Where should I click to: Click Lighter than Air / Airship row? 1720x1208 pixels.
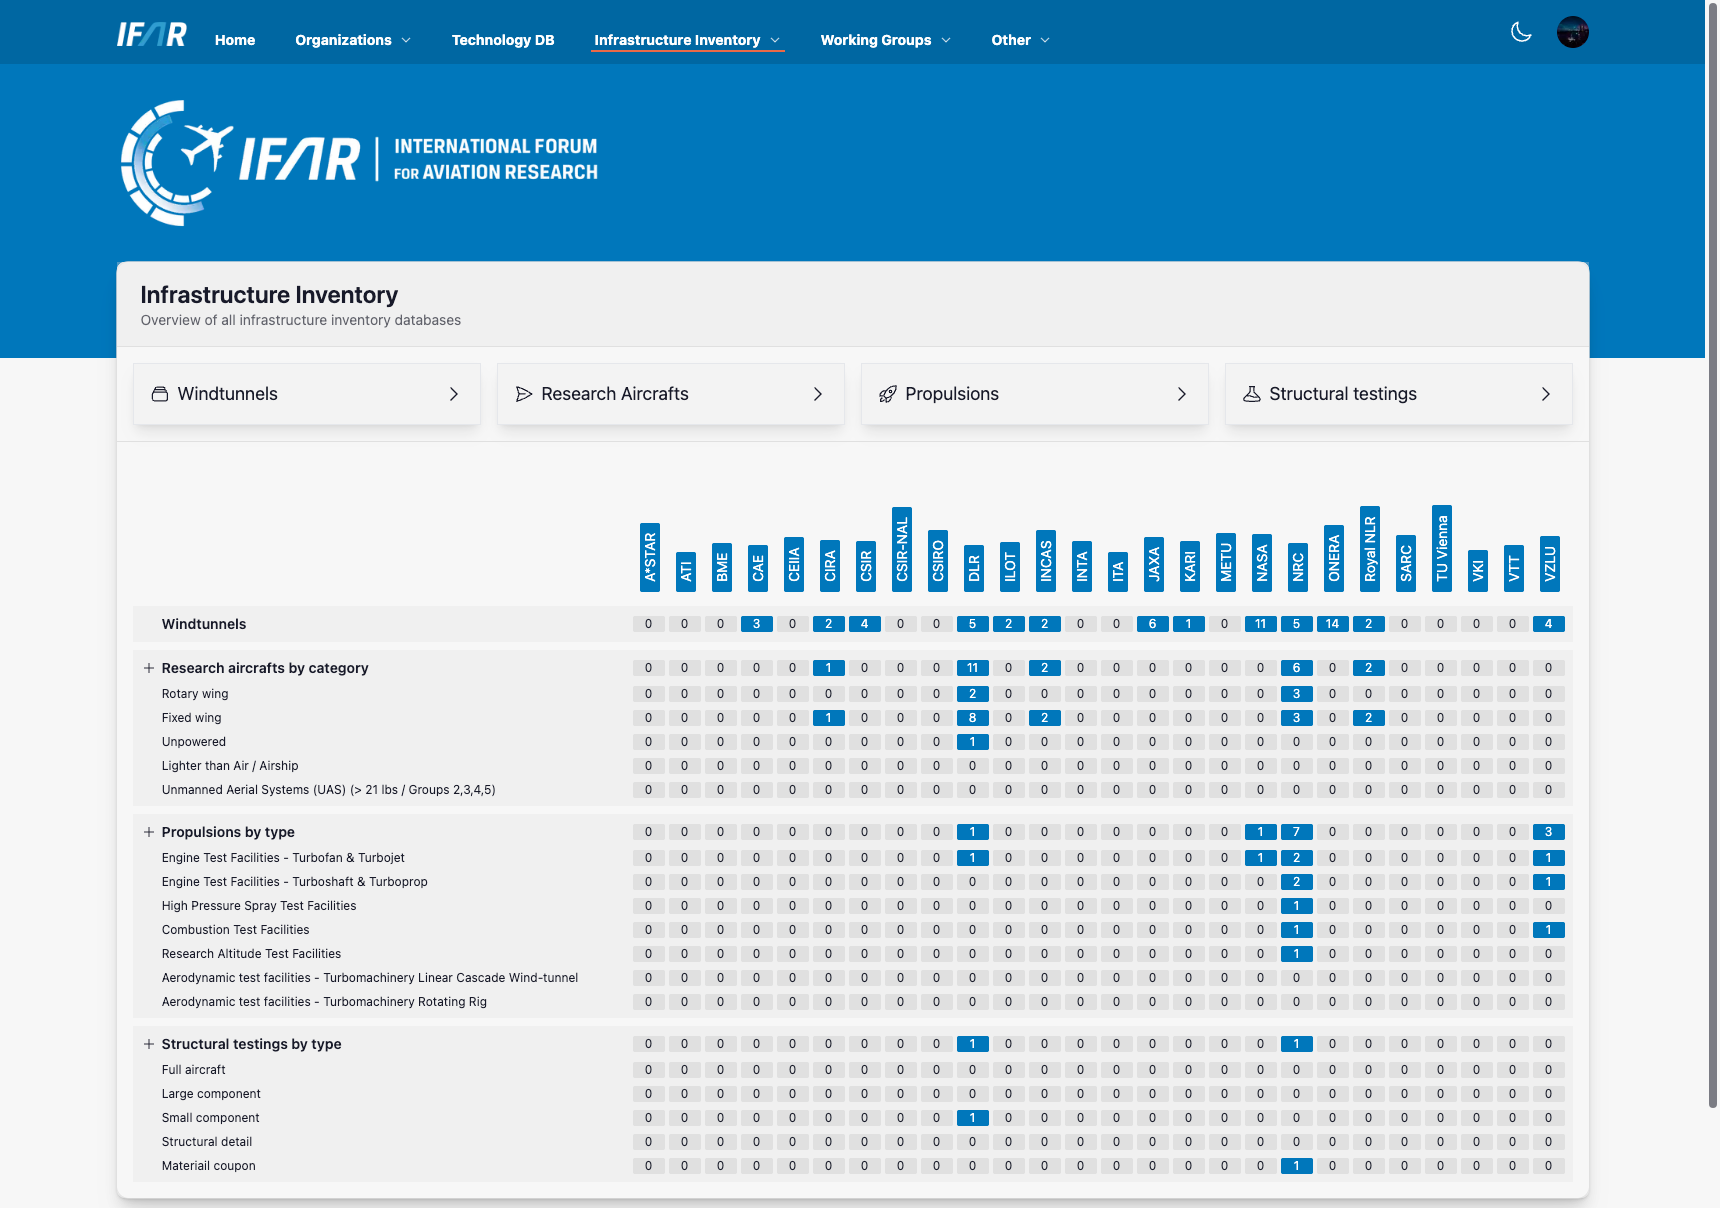click(x=230, y=766)
